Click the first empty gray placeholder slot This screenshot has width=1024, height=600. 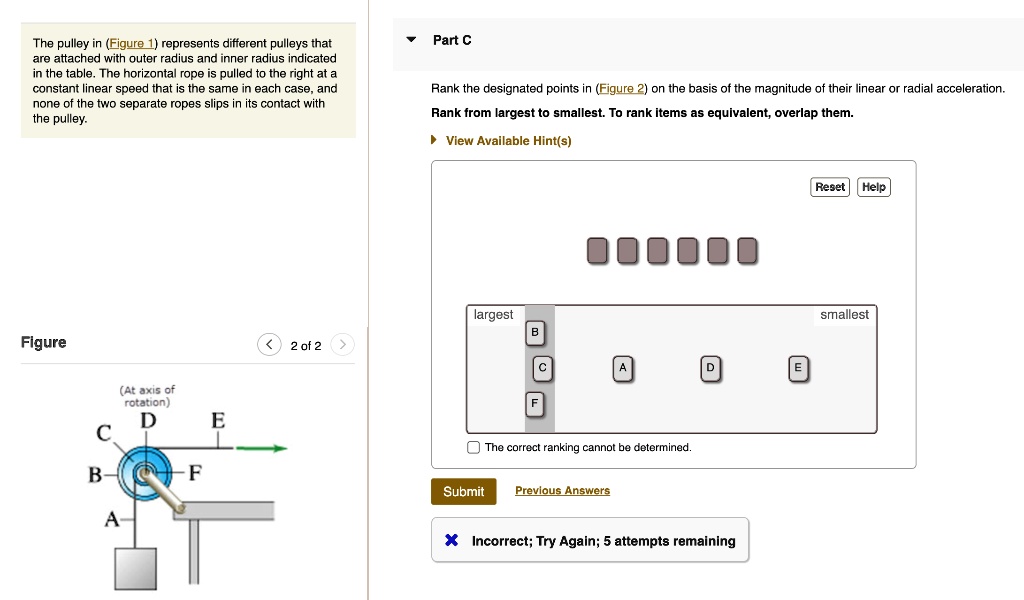pos(597,250)
